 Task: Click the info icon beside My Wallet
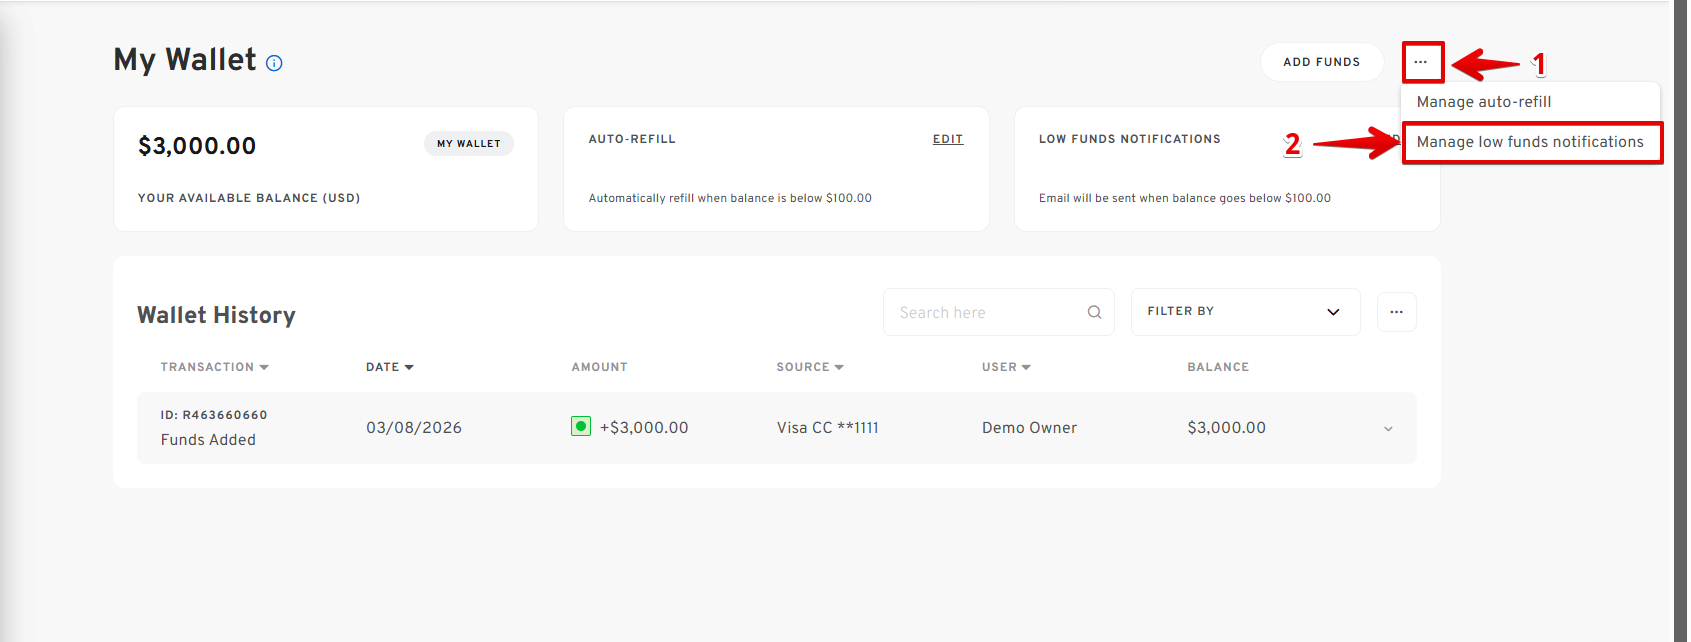[274, 63]
